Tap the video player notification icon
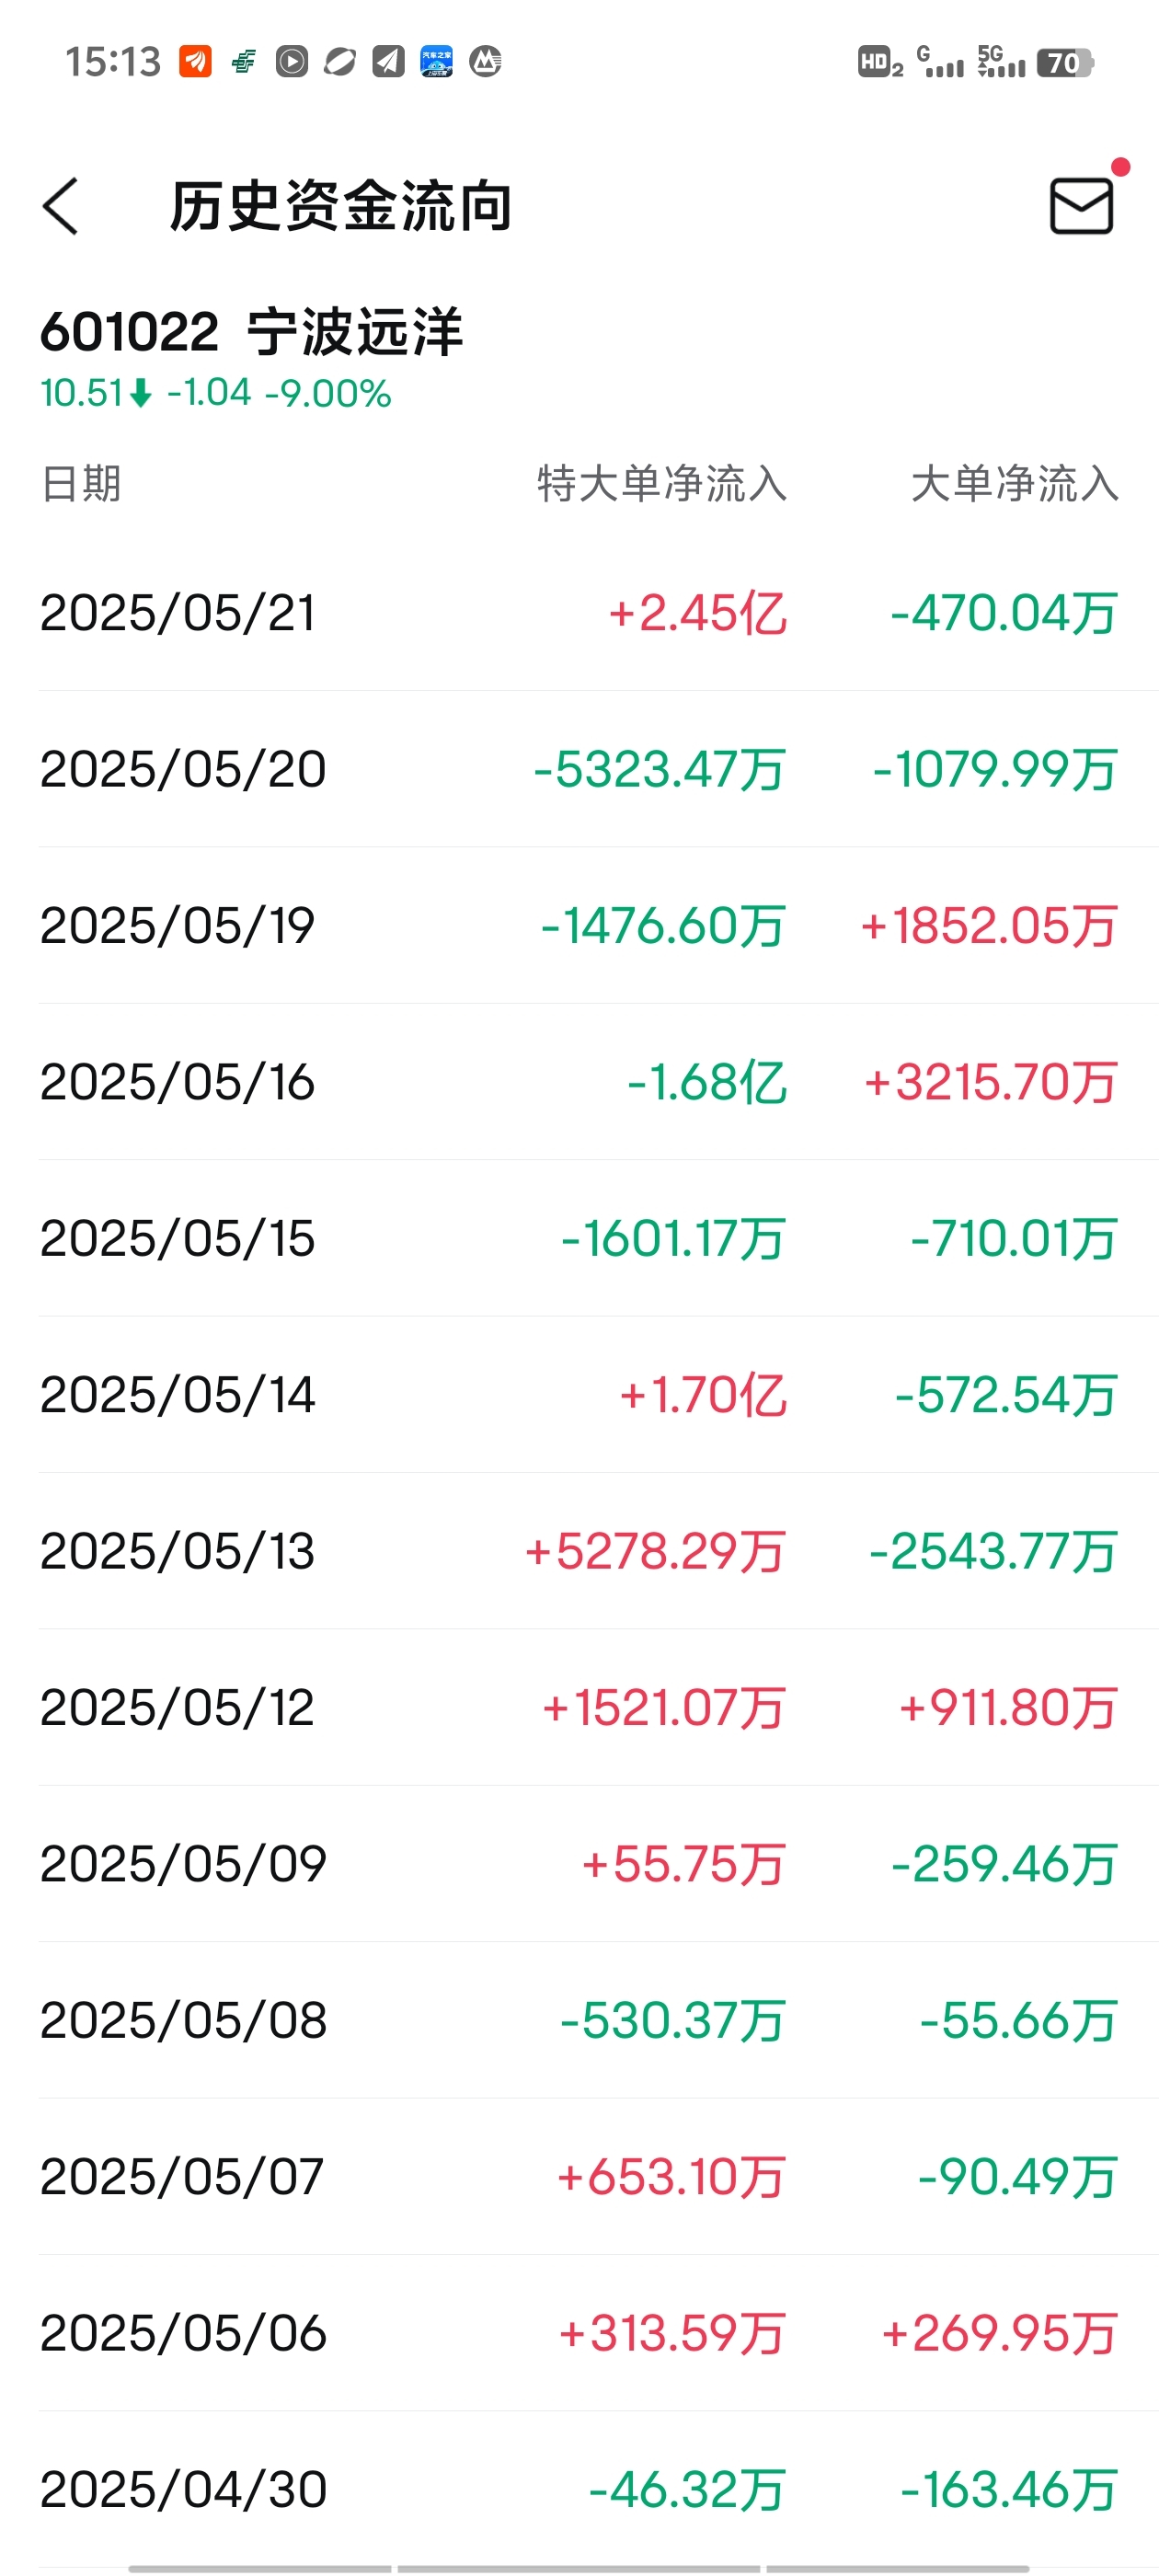 pos(292,62)
